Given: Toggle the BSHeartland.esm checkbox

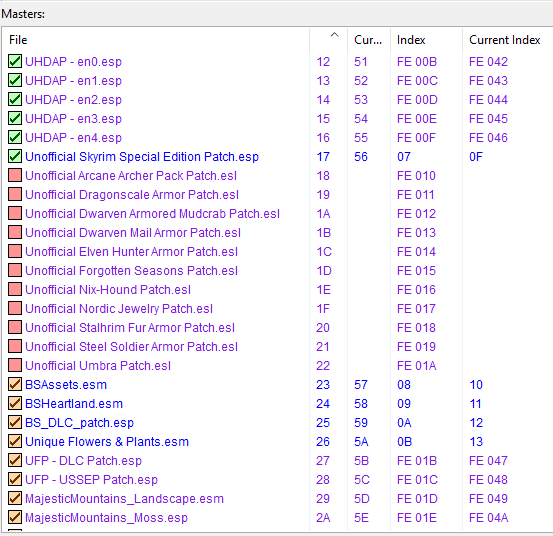Looking at the screenshot, I should 15,403.
